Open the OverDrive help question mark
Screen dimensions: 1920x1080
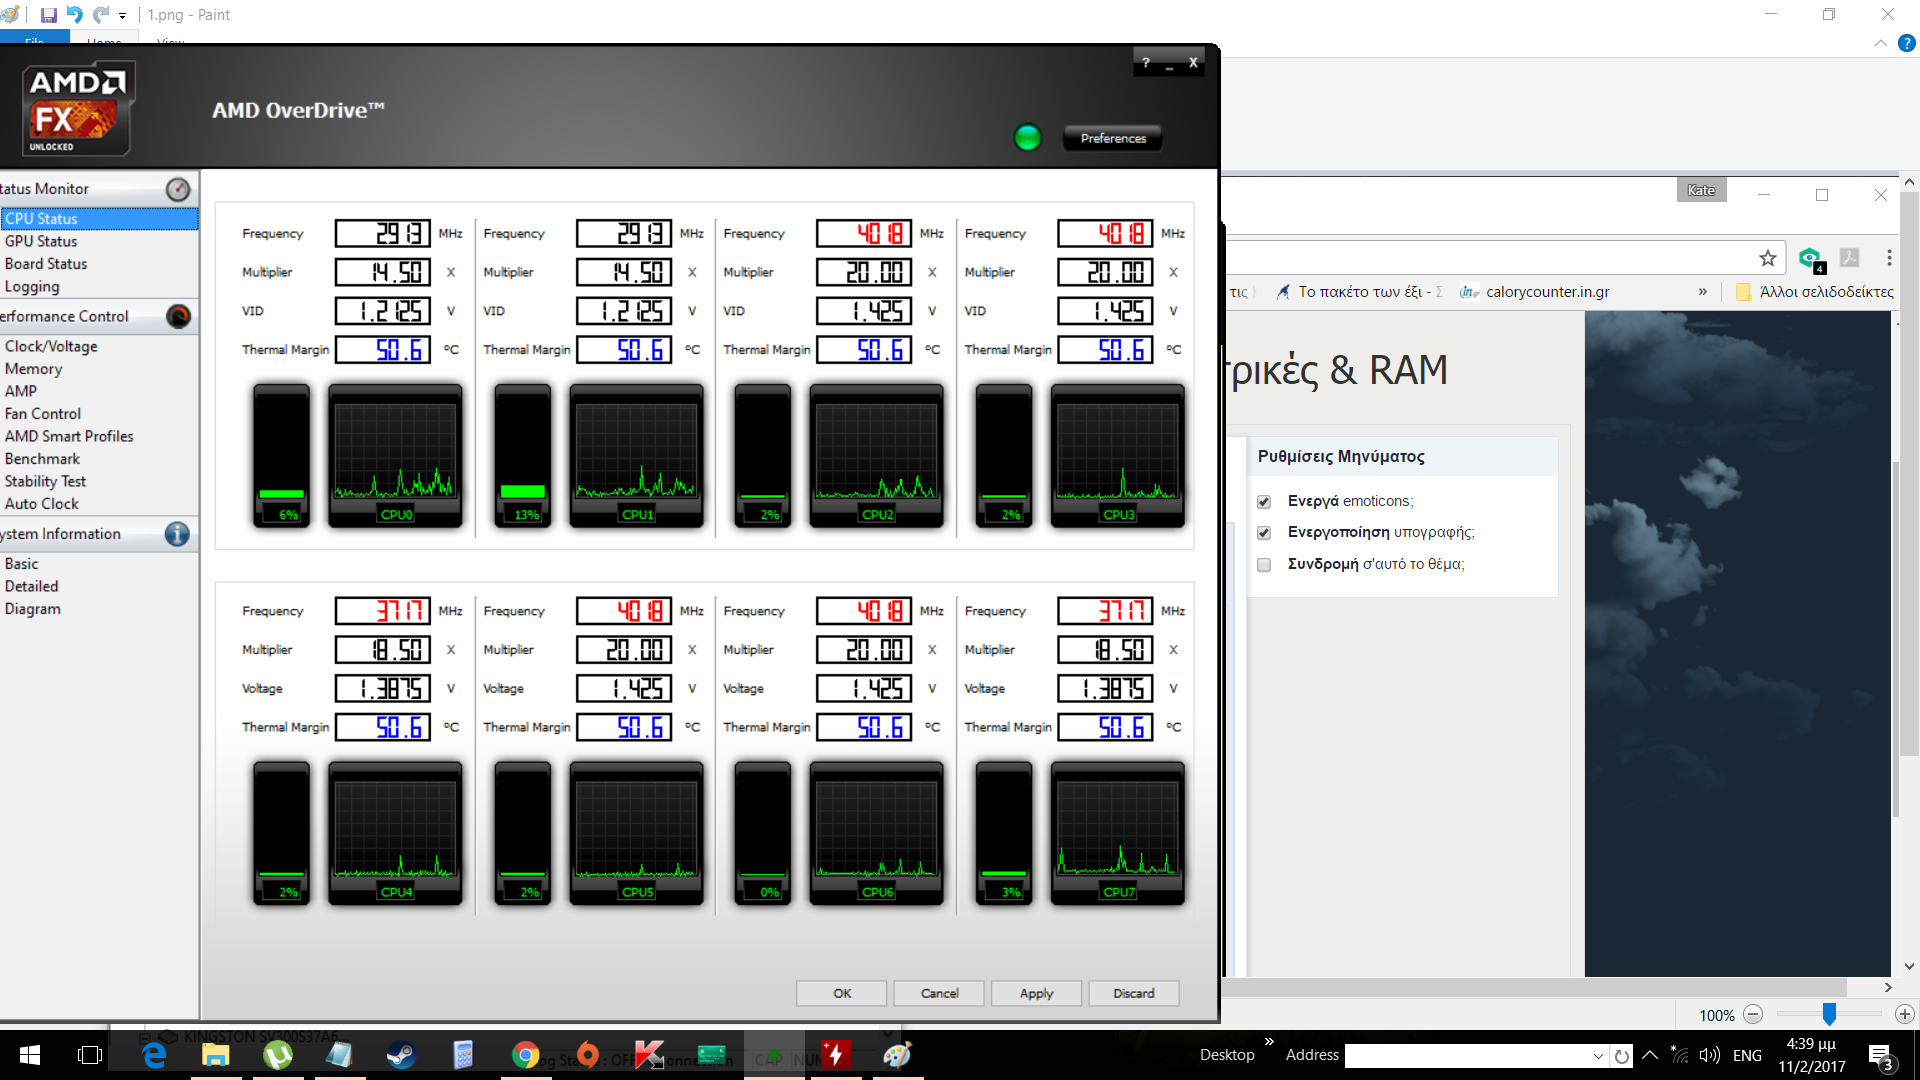[1146, 62]
